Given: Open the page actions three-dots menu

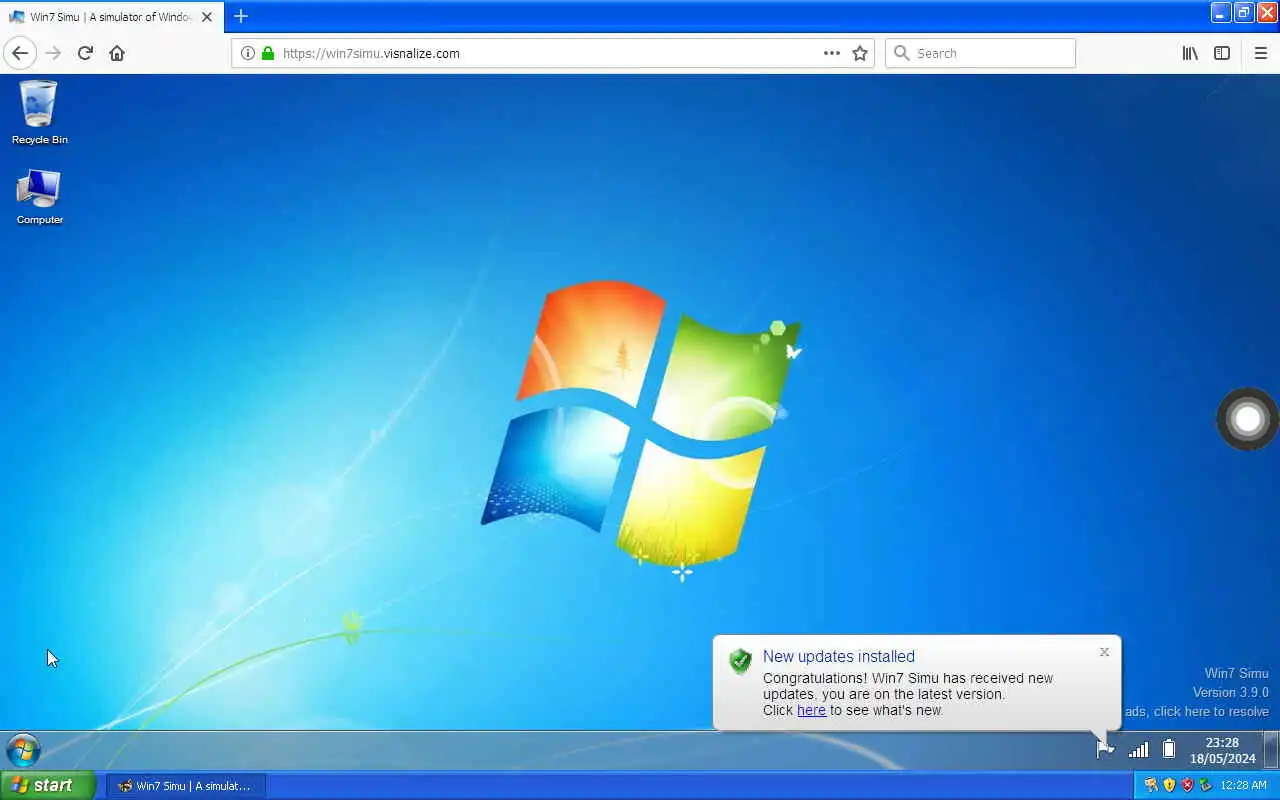Looking at the screenshot, I should pyautogui.click(x=832, y=53).
